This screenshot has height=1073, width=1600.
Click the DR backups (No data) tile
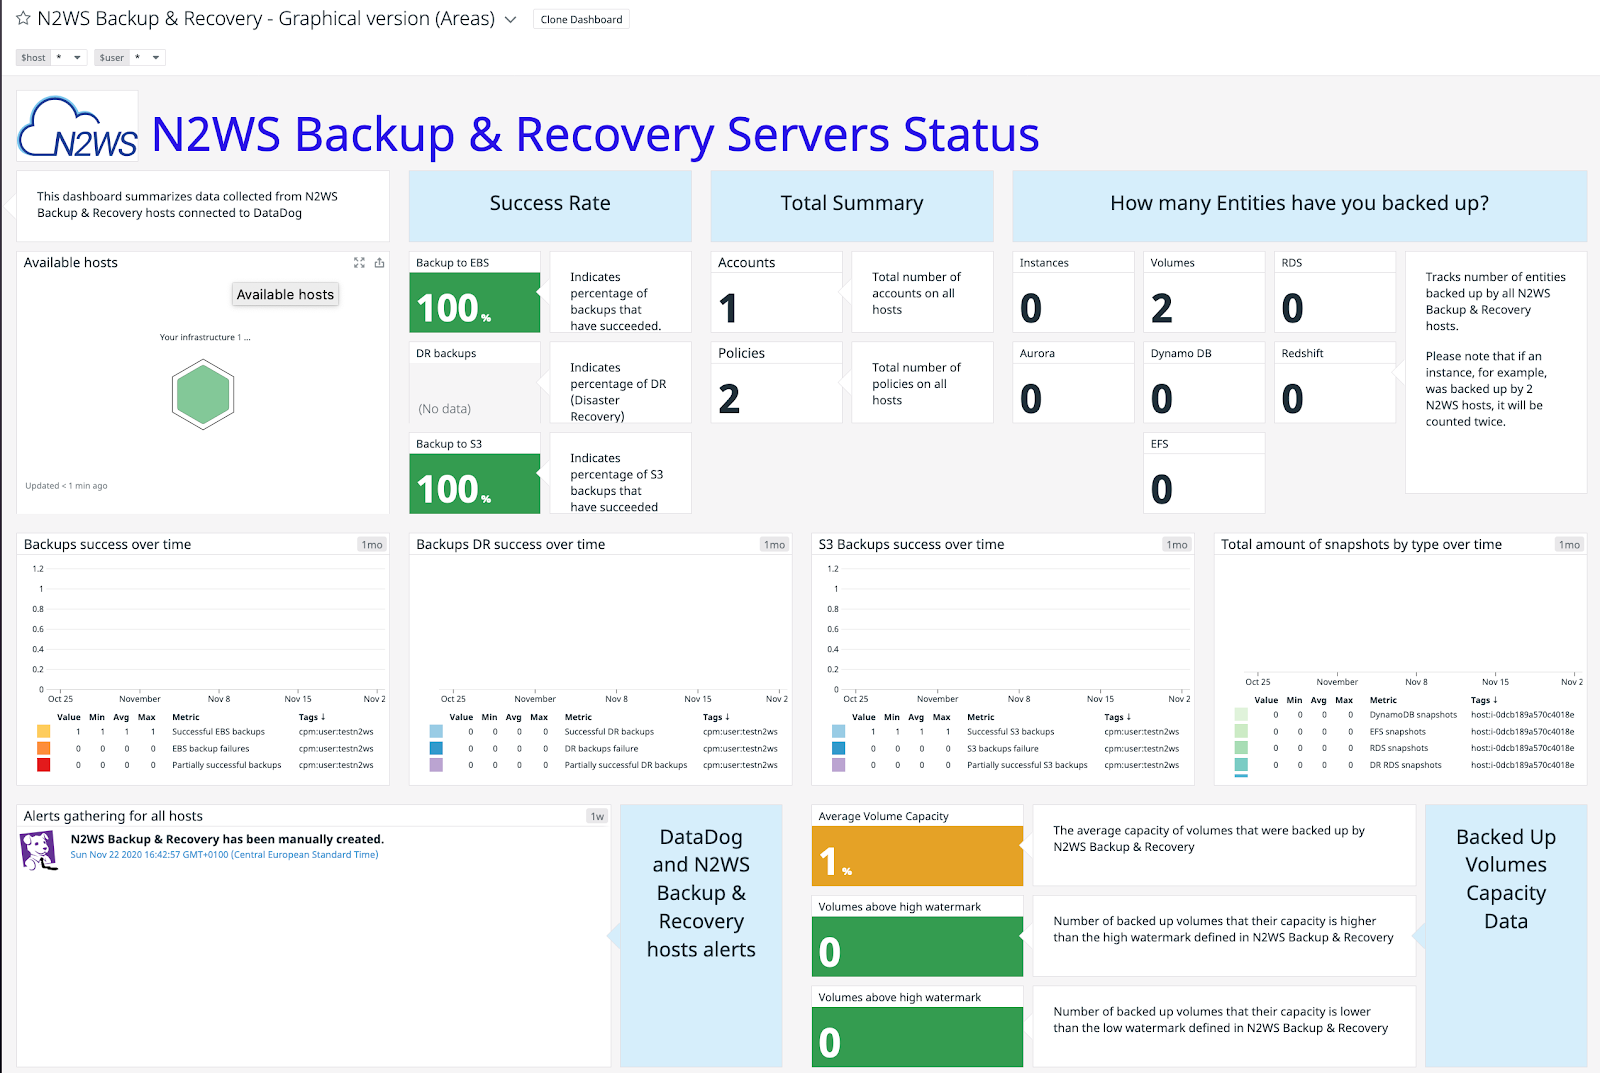pyautogui.click(x=475, y=383)
